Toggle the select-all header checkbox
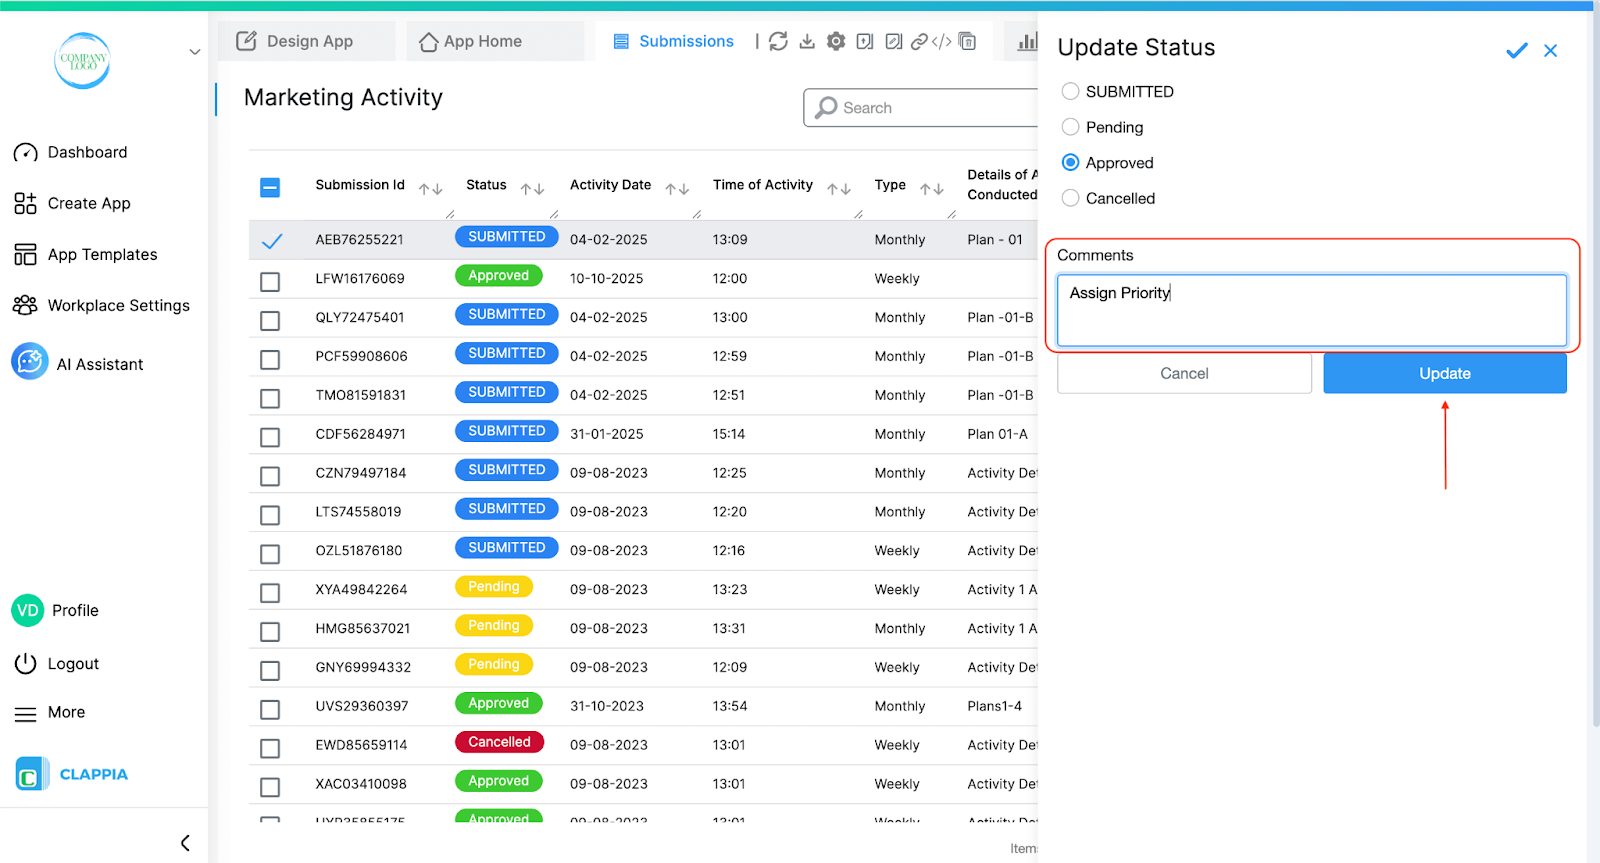1600x863 pixels. click(x=270, y=187)
